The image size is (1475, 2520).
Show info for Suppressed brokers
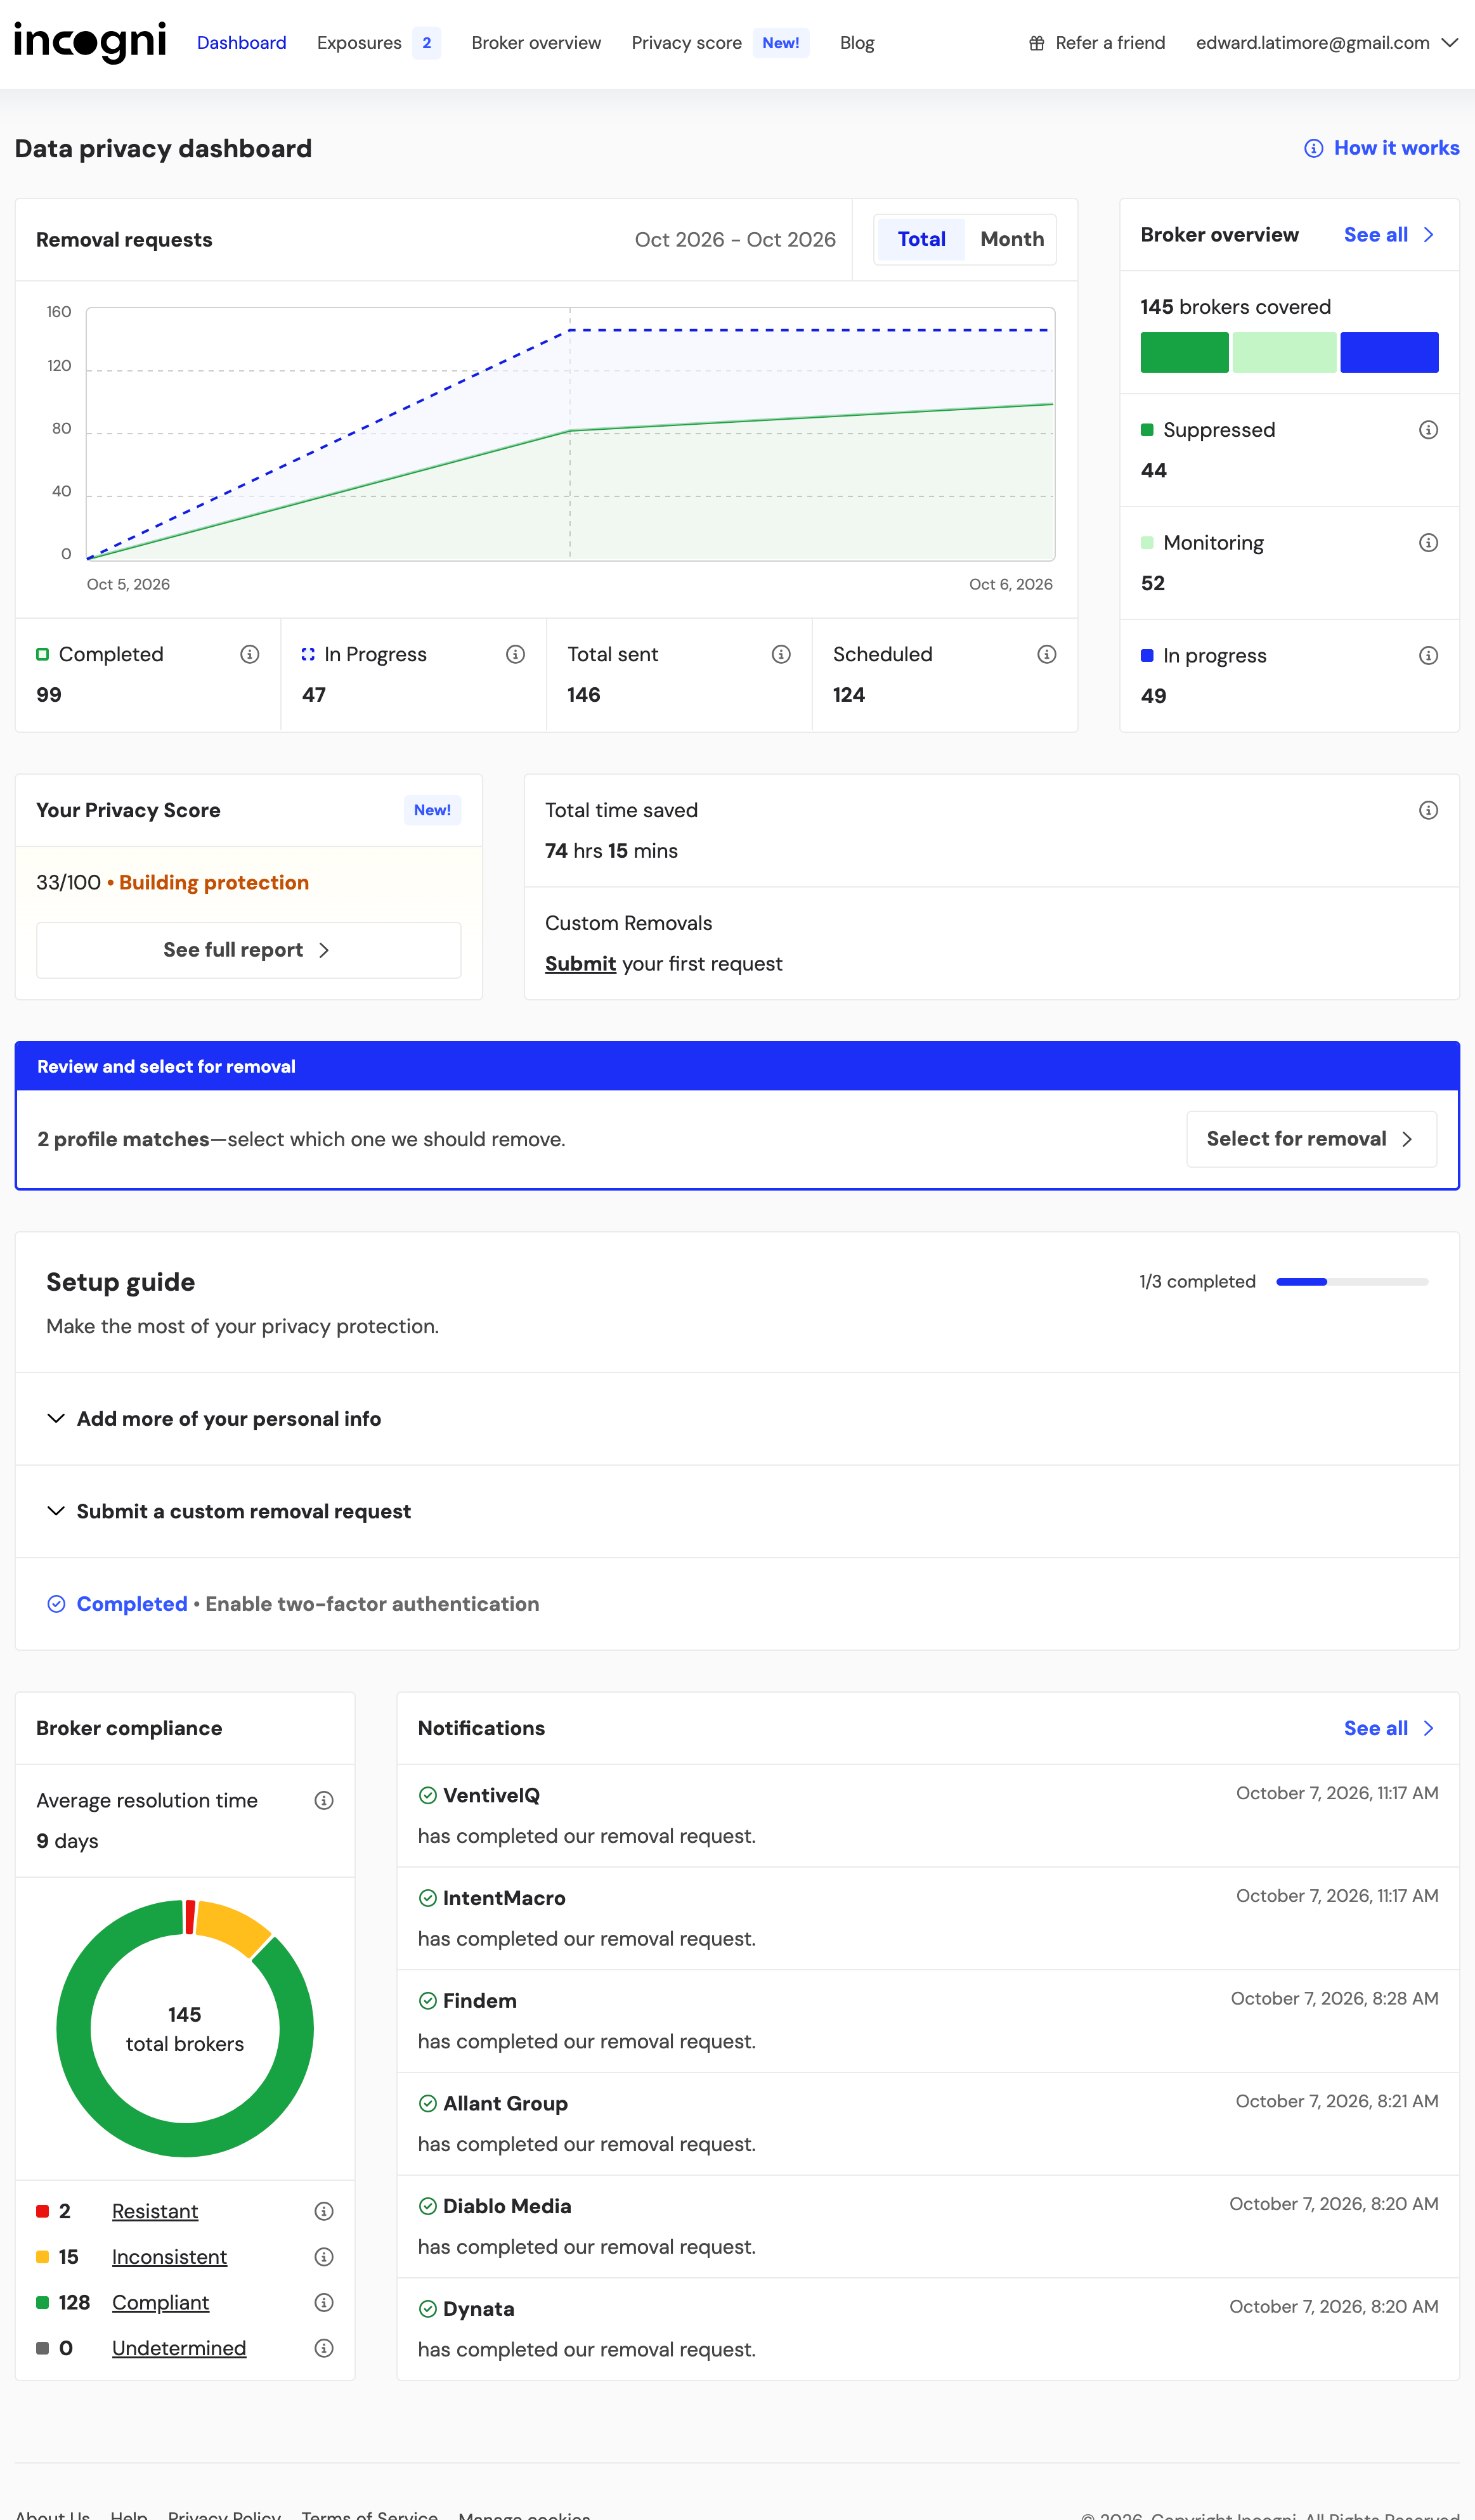(1429, 430)
